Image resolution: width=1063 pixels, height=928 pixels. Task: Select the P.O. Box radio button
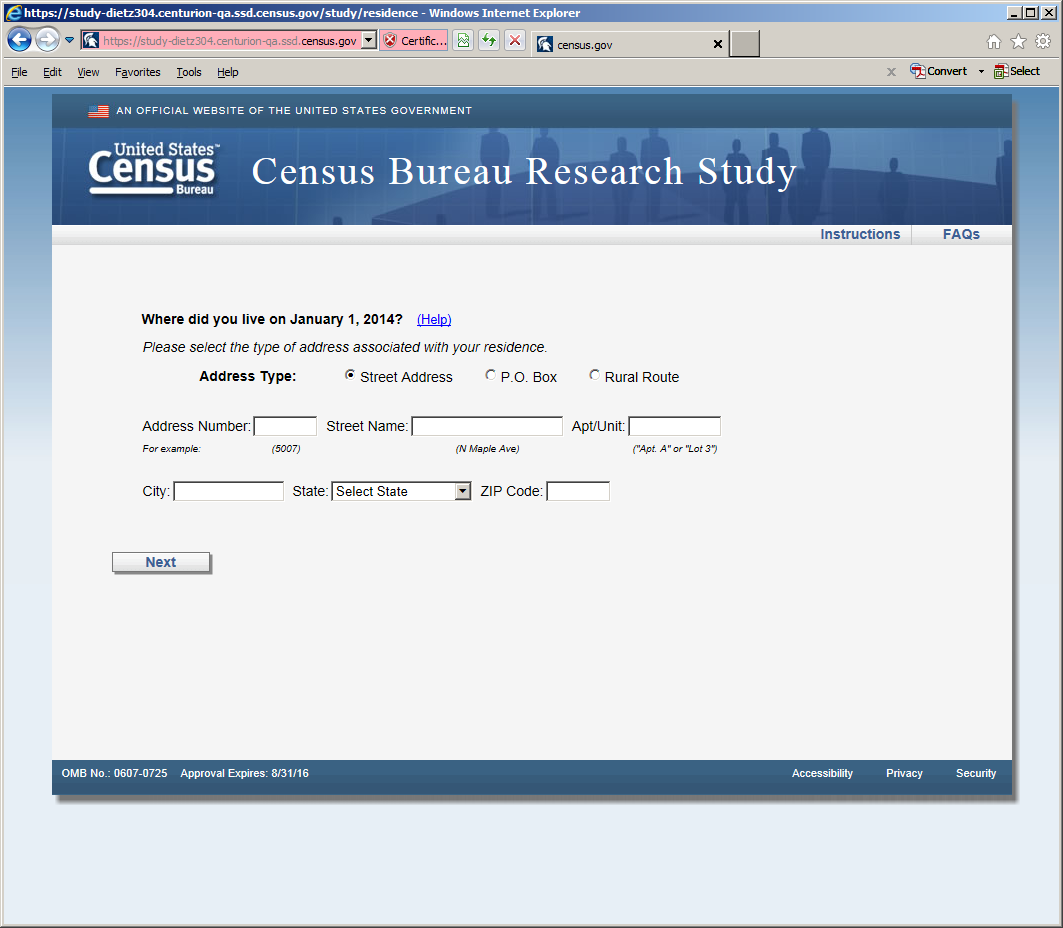coord(490,375)
